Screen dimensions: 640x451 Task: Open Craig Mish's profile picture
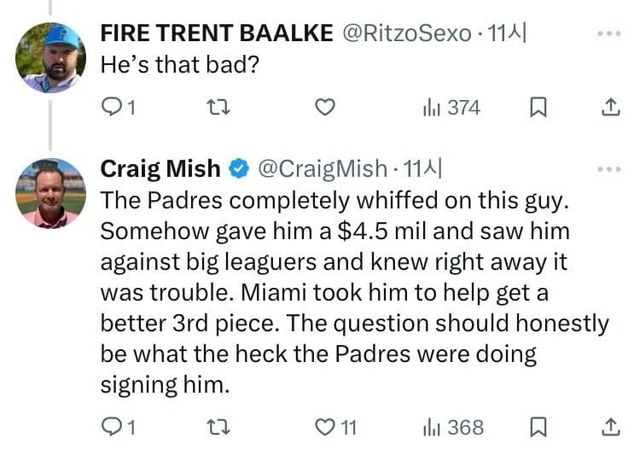50,193
